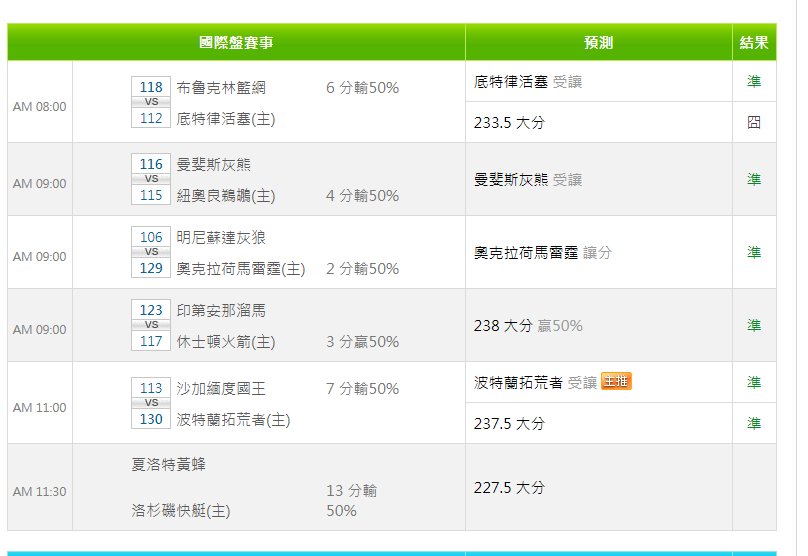
Task: Open the 洛杉磯快艇(主) team link
Action: pyautogui.click(x=181, y=510)
